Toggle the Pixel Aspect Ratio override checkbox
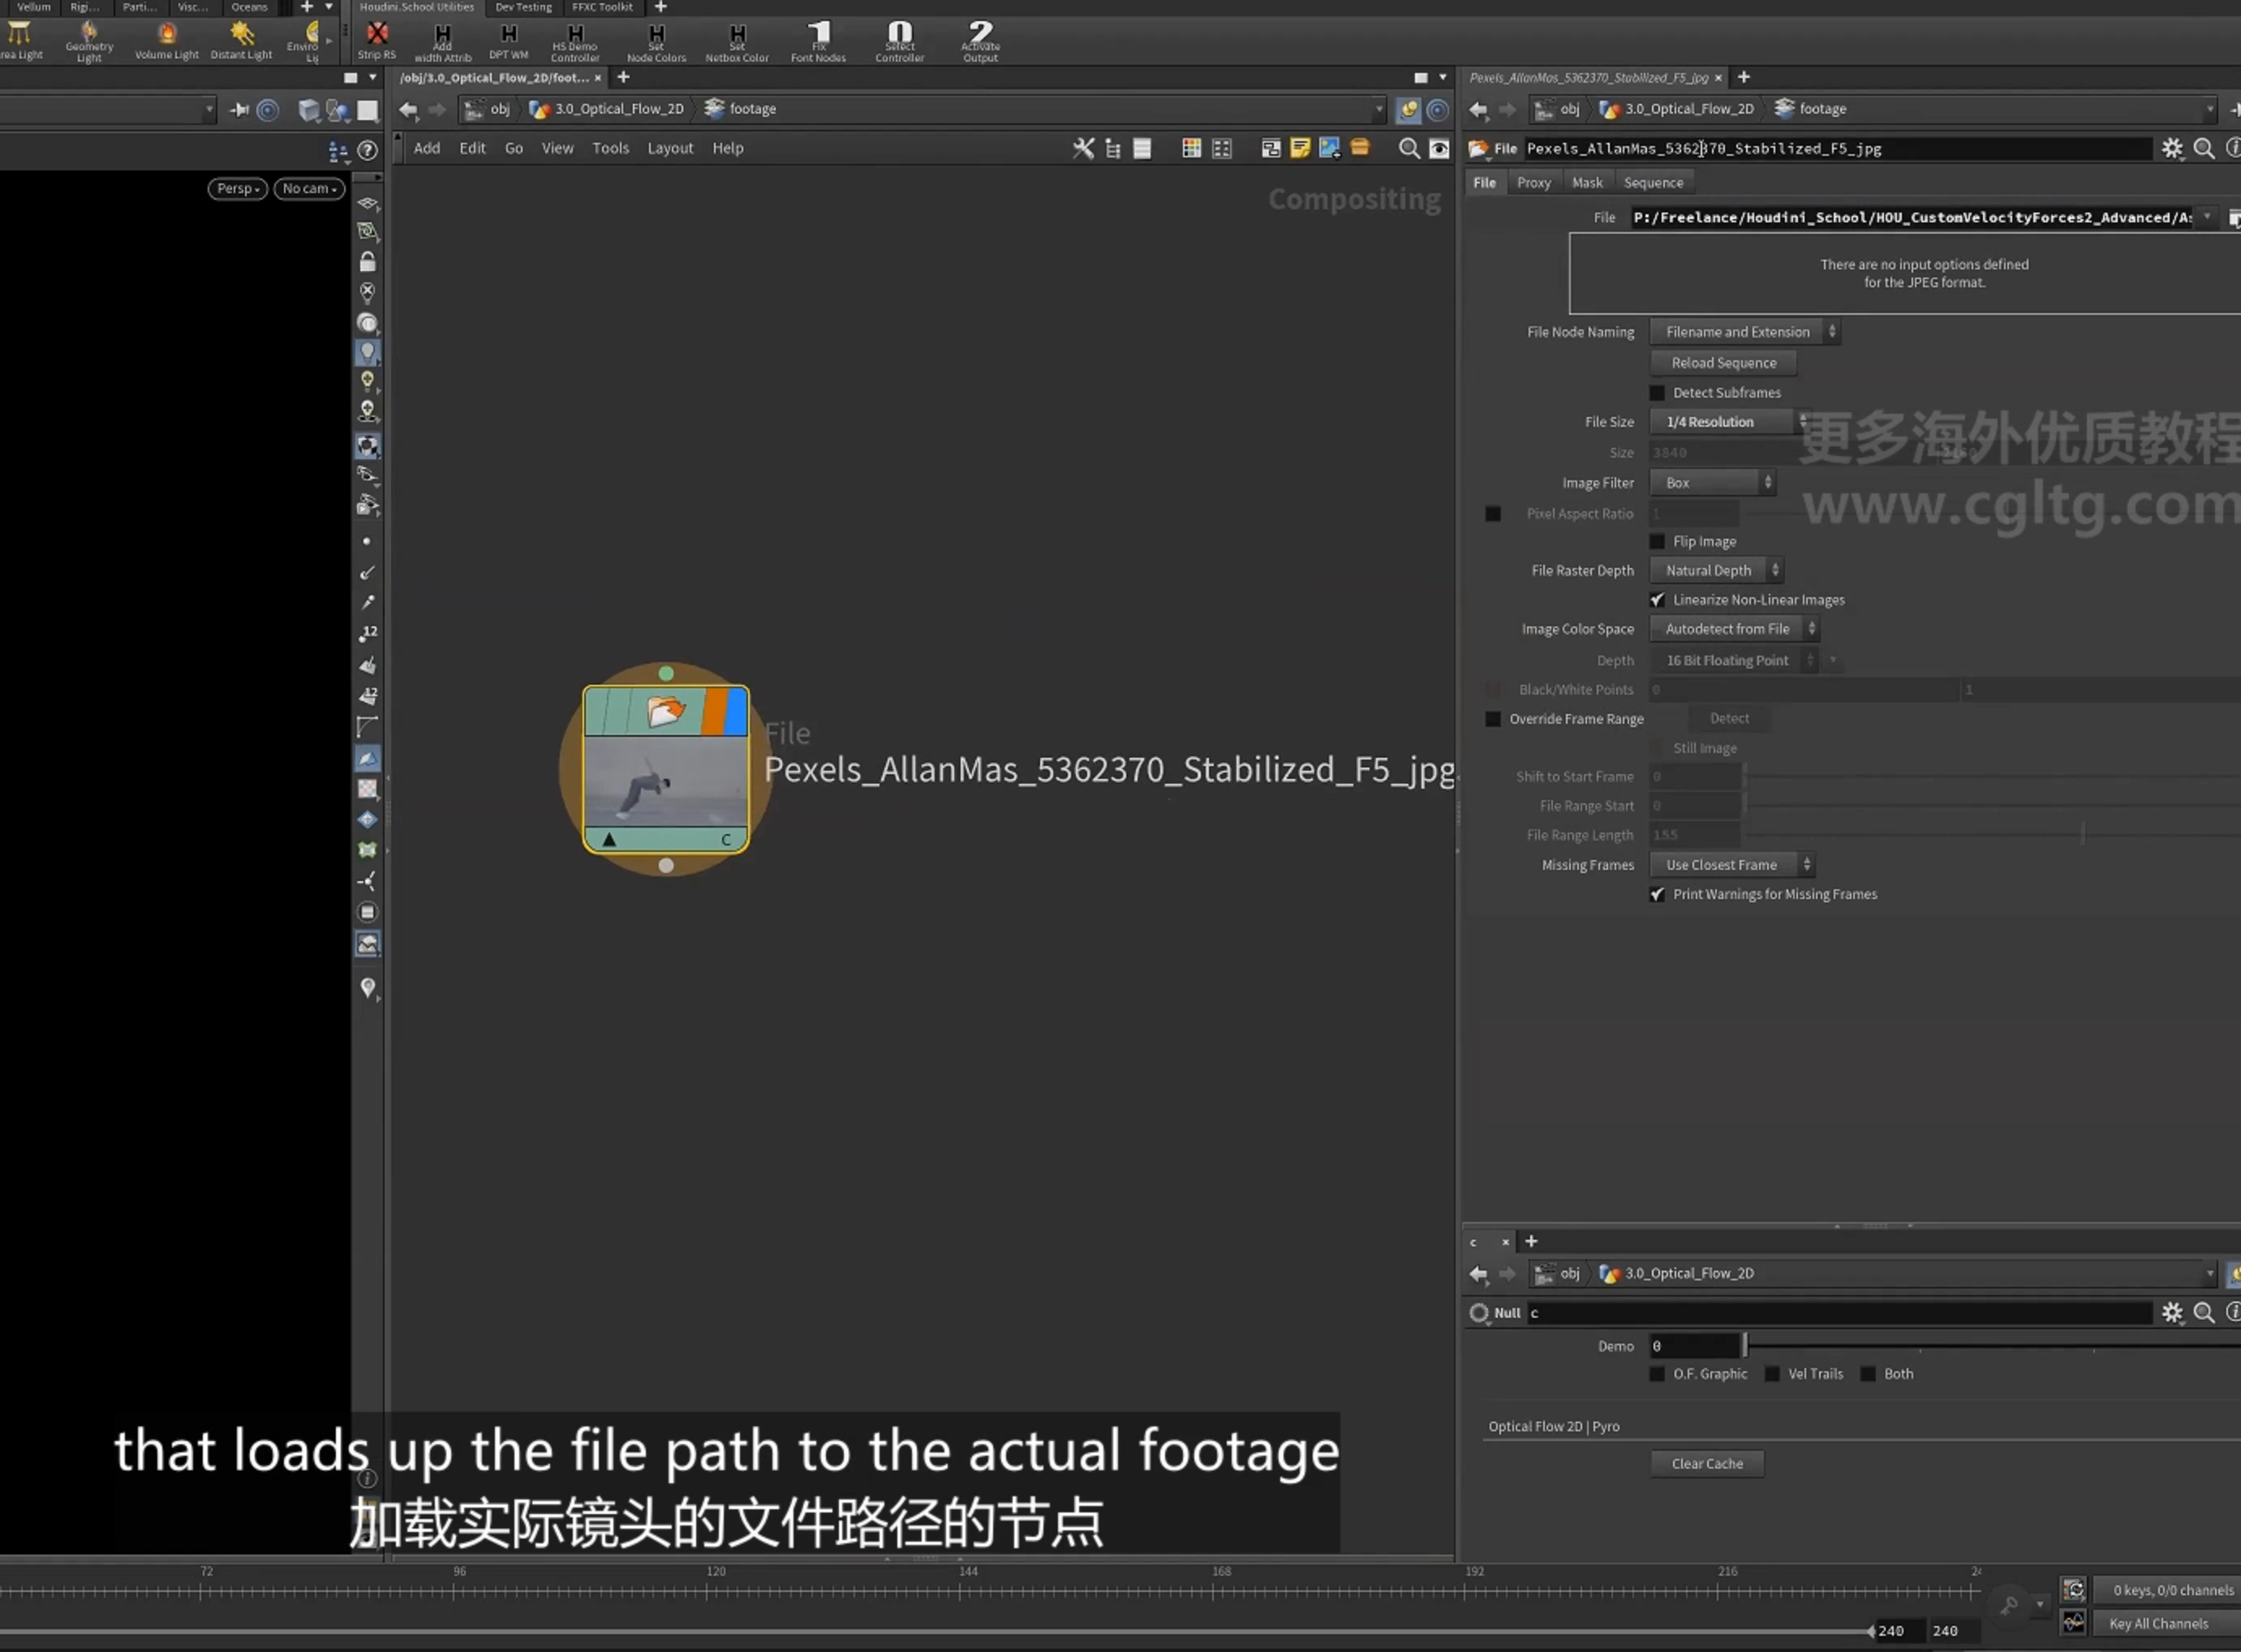Viewport: 2241px width, 1652px height. (1493, 514)
